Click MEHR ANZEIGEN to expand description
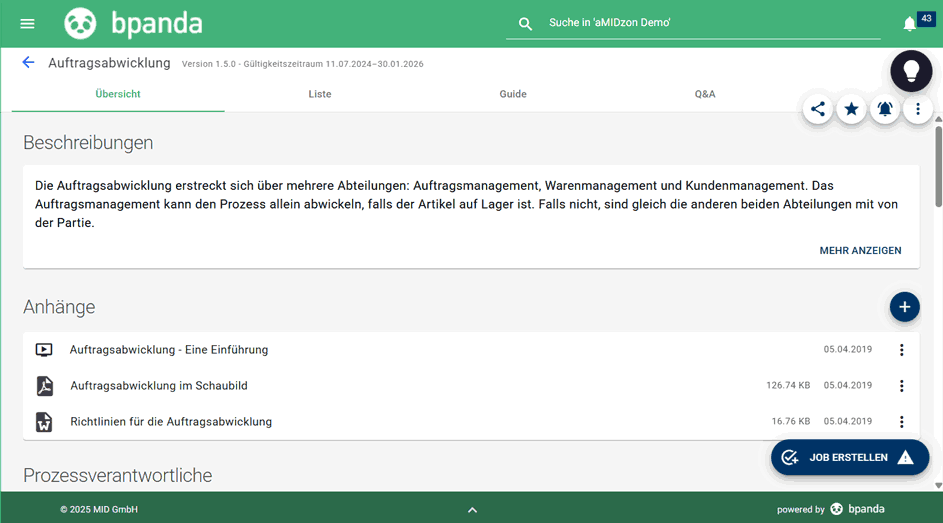The height and width of the screenshot is (523, 943). coord(860,251)
